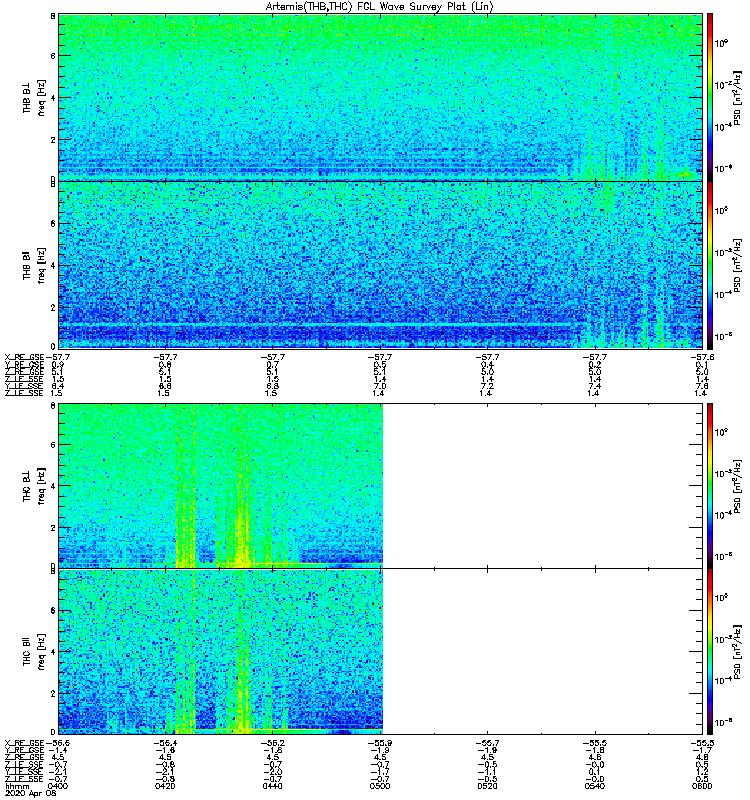
Task: Click the '0520' time tick label
Action: coord(487,786)
